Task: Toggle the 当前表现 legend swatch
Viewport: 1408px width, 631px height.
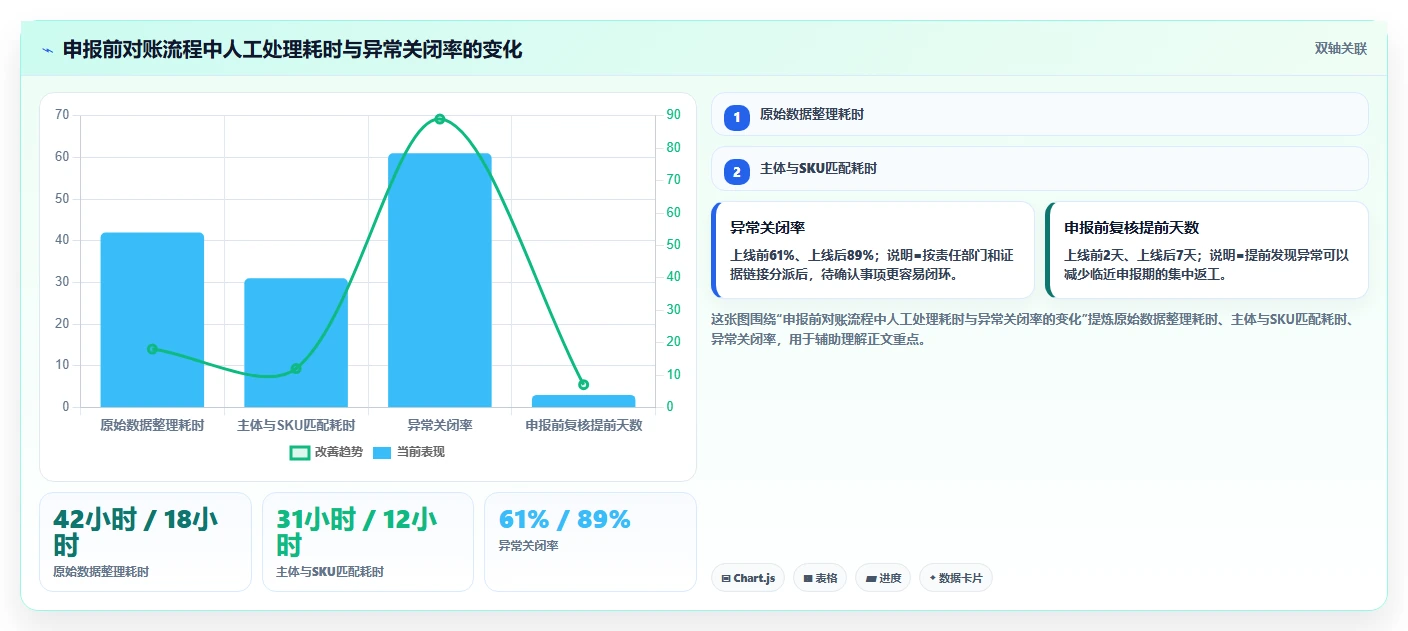Action: (x=382, y=452)
